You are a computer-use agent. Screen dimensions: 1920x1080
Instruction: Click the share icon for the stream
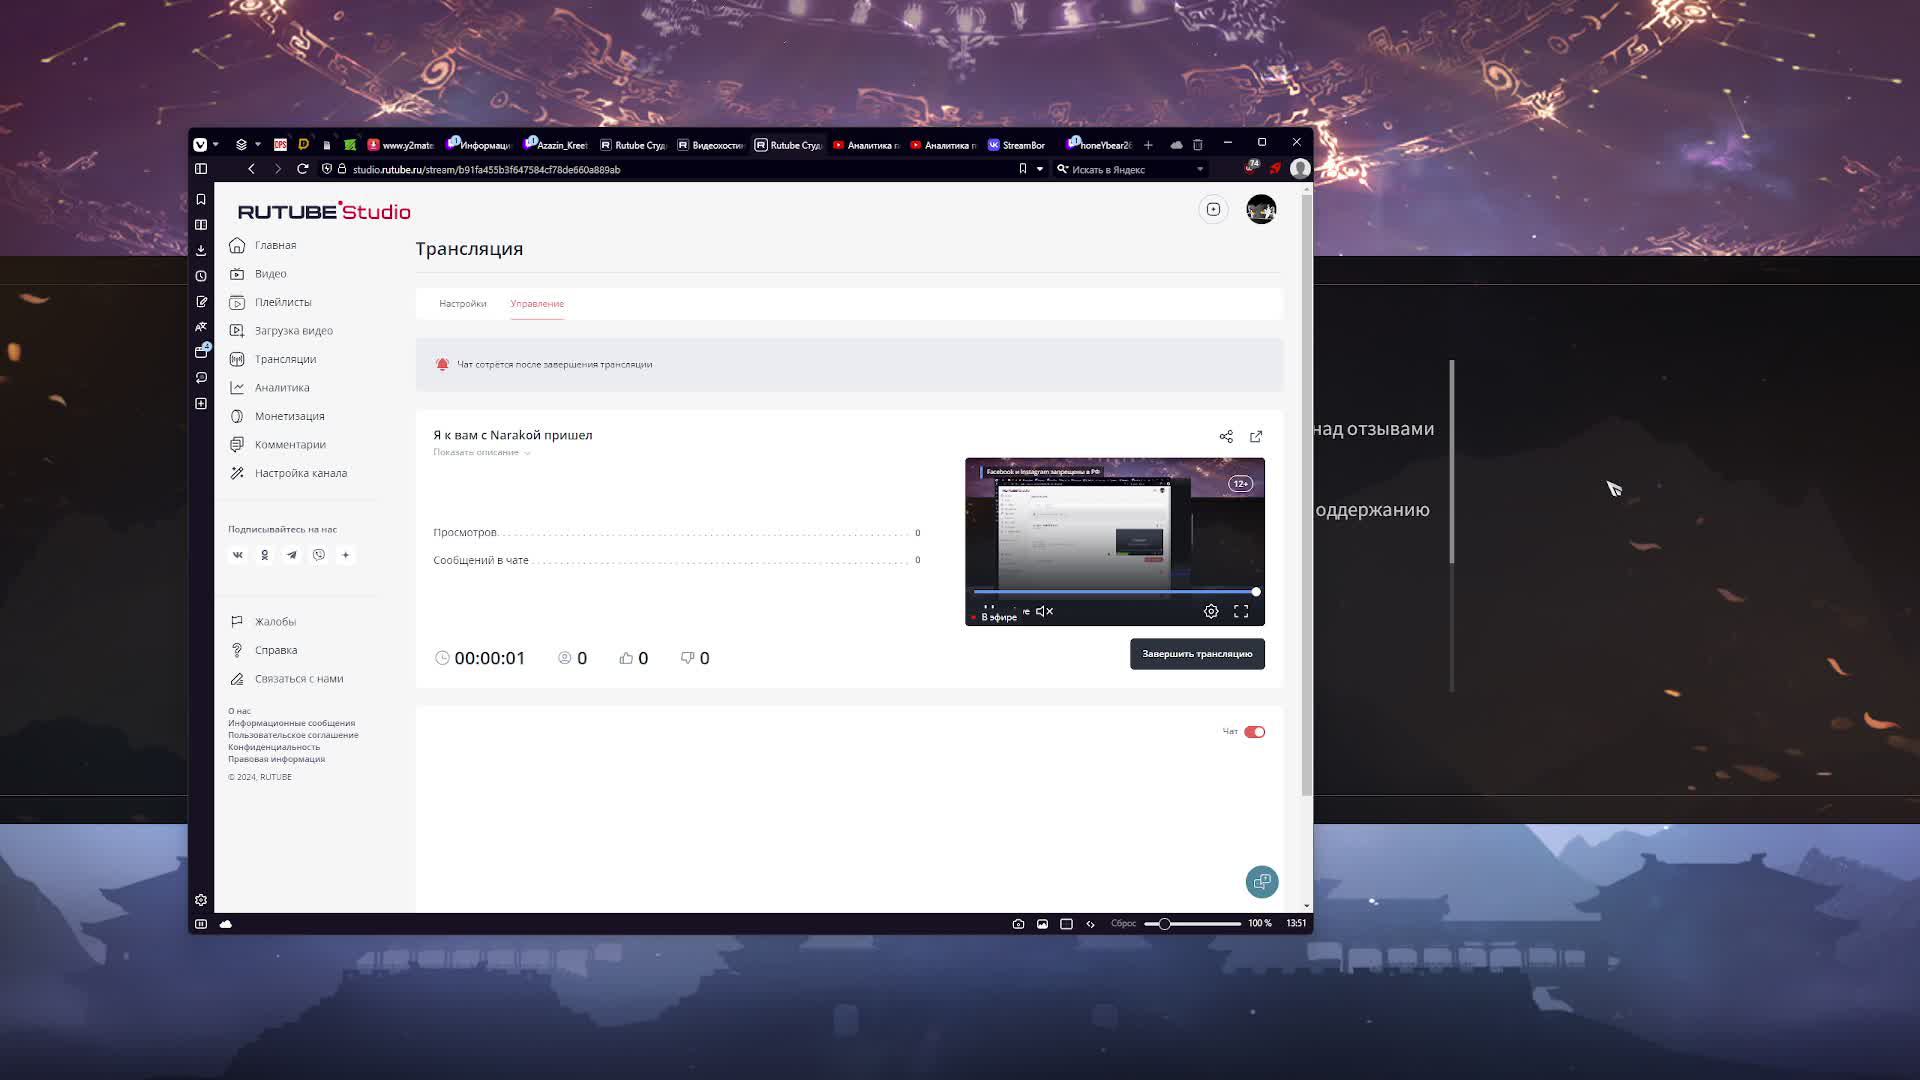click(1226, 436)
